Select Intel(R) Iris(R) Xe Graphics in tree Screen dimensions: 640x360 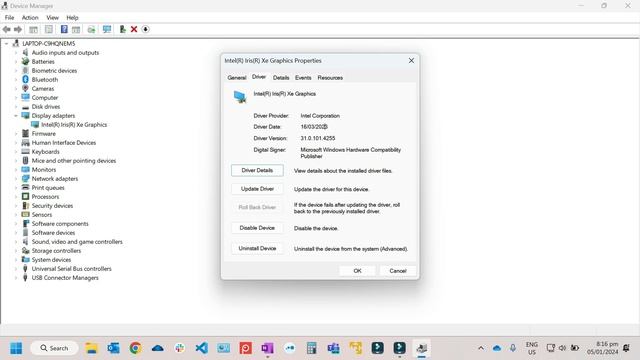click(74, 125)
